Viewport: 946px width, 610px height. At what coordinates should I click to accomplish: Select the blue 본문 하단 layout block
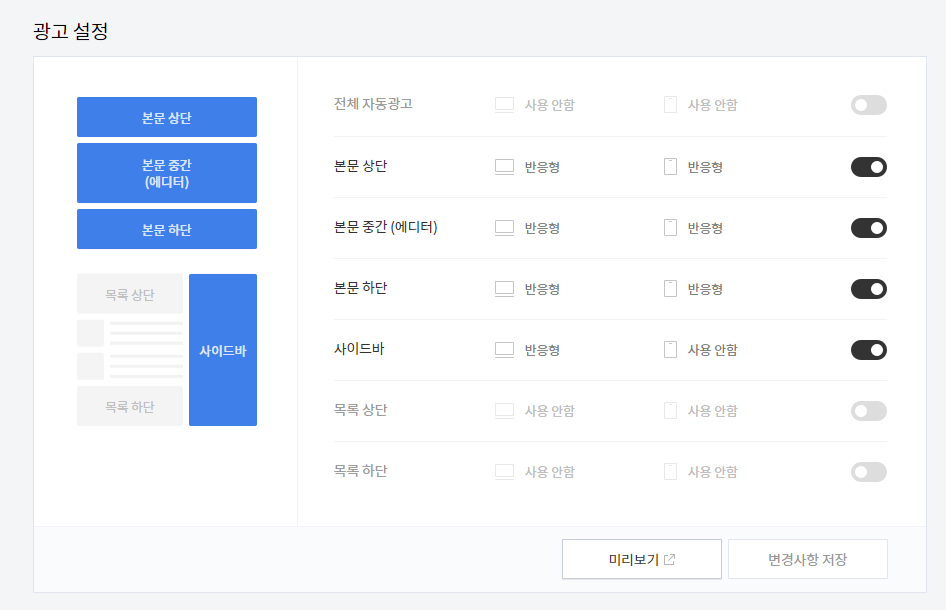[167, 229]
